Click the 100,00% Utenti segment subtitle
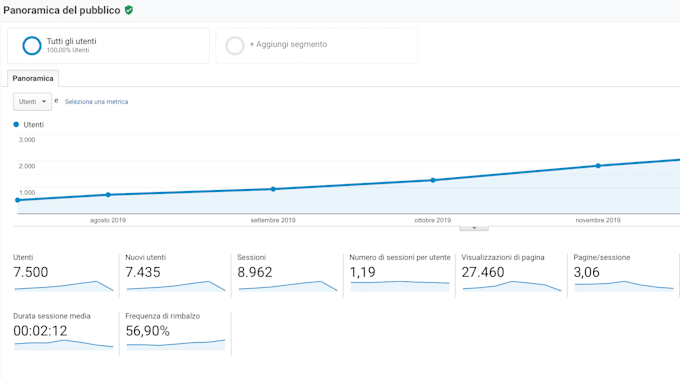Screen dimensions: 680x379 click(68, 50)
